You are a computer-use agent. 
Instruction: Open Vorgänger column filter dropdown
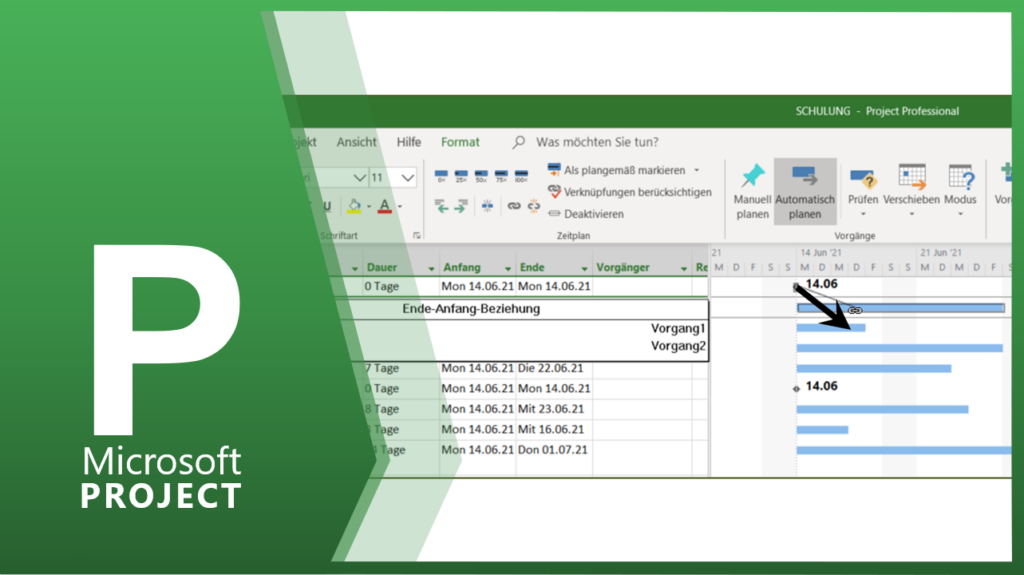point(684,269)
